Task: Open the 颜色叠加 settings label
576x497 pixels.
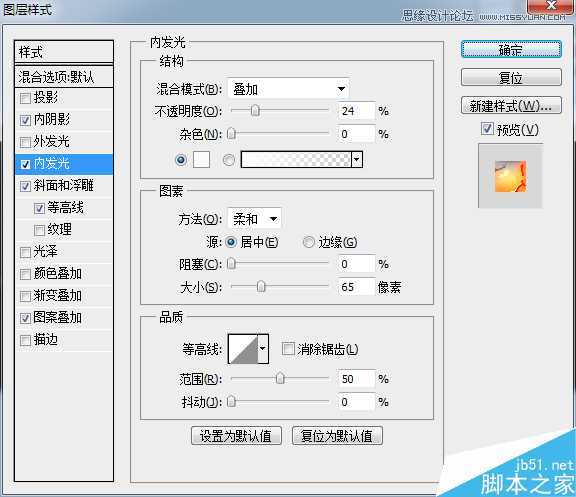Action: click(x=58, y=274)
